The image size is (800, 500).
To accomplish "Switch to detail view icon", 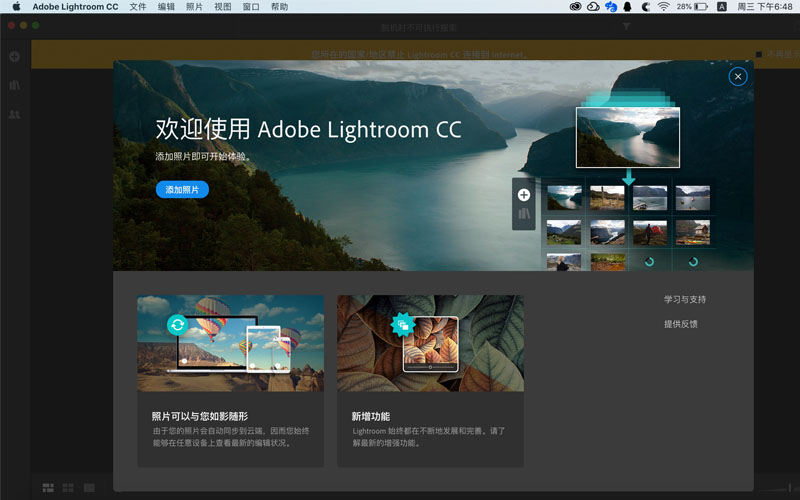I will (x=89, y=488).
